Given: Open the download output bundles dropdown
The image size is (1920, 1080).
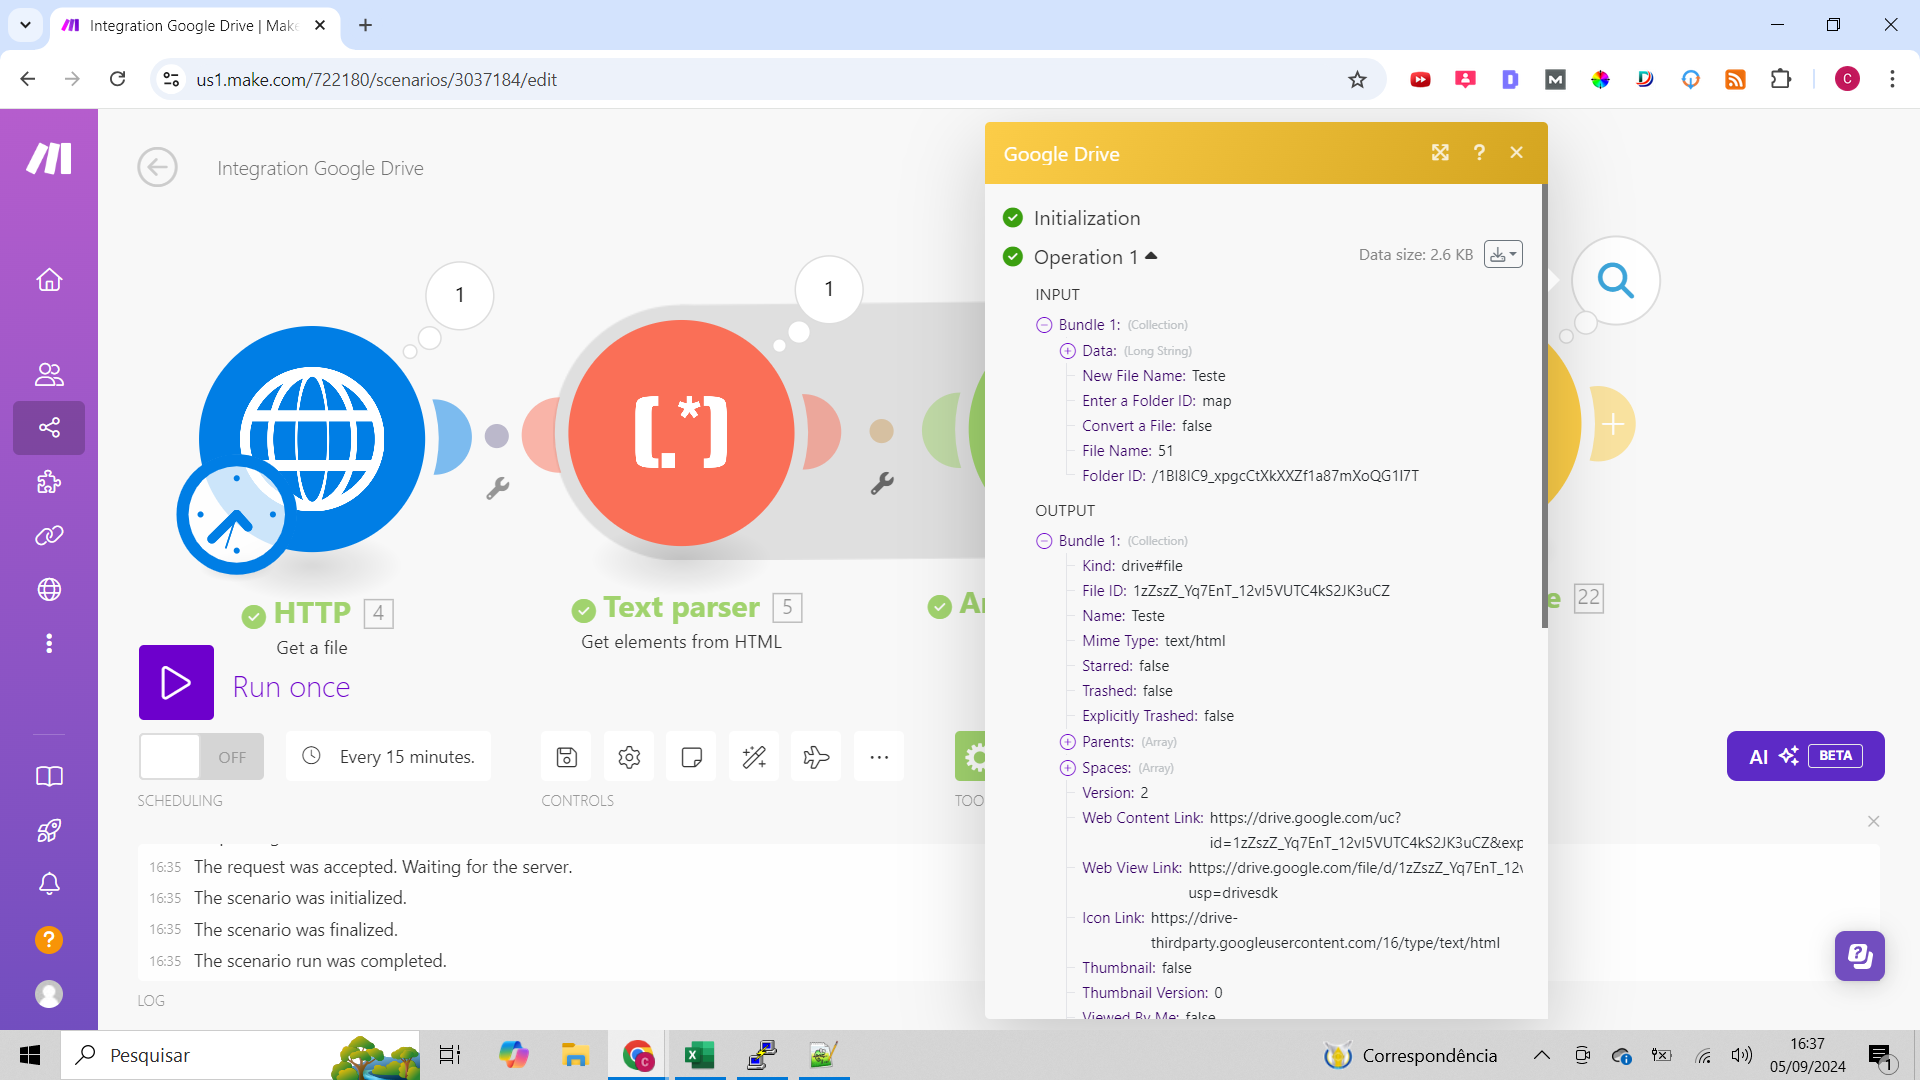Looking at the screenshot, I should click(x=1503, y=255).
